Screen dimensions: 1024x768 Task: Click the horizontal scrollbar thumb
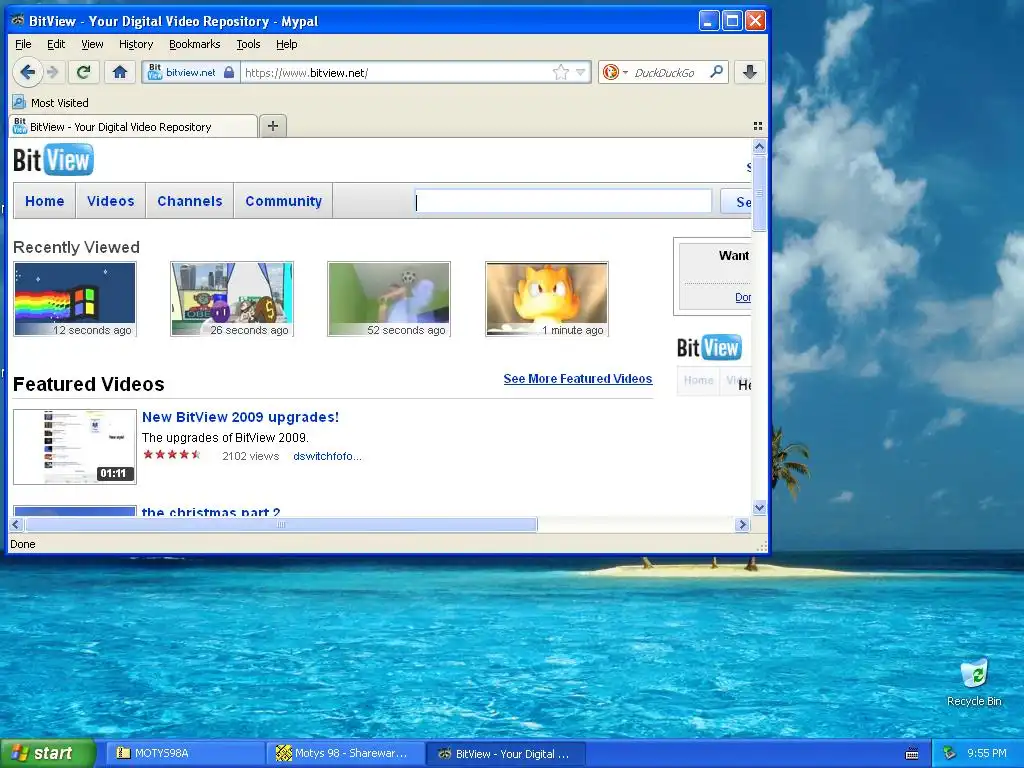click(281, 524)
